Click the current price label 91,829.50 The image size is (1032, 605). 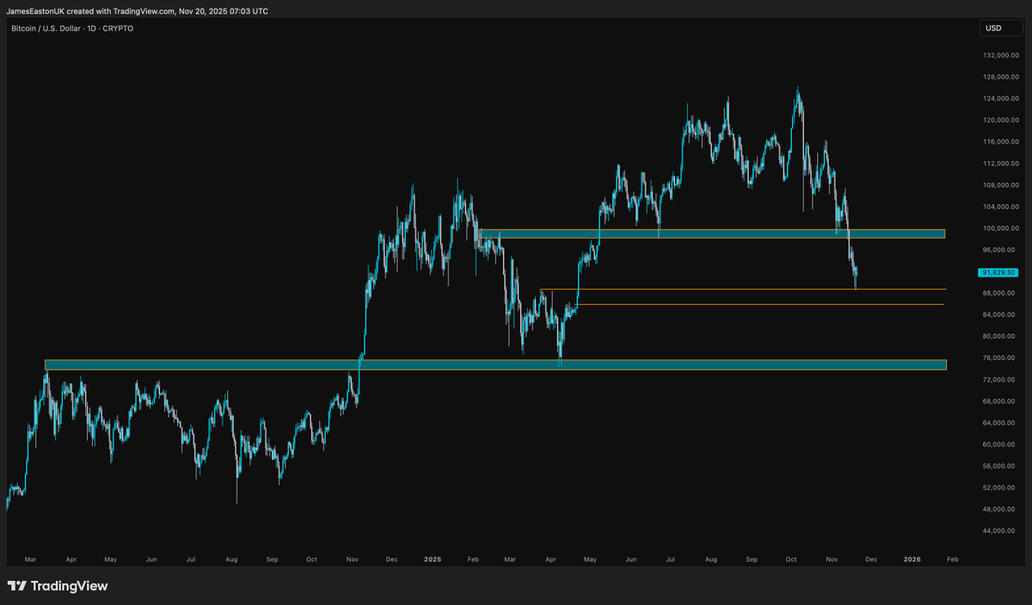coord(999,272)
